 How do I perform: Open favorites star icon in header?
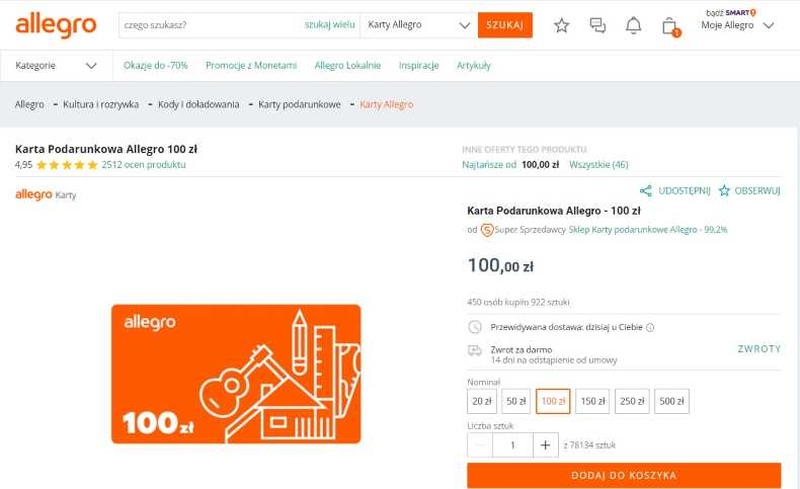pos(561,25)
